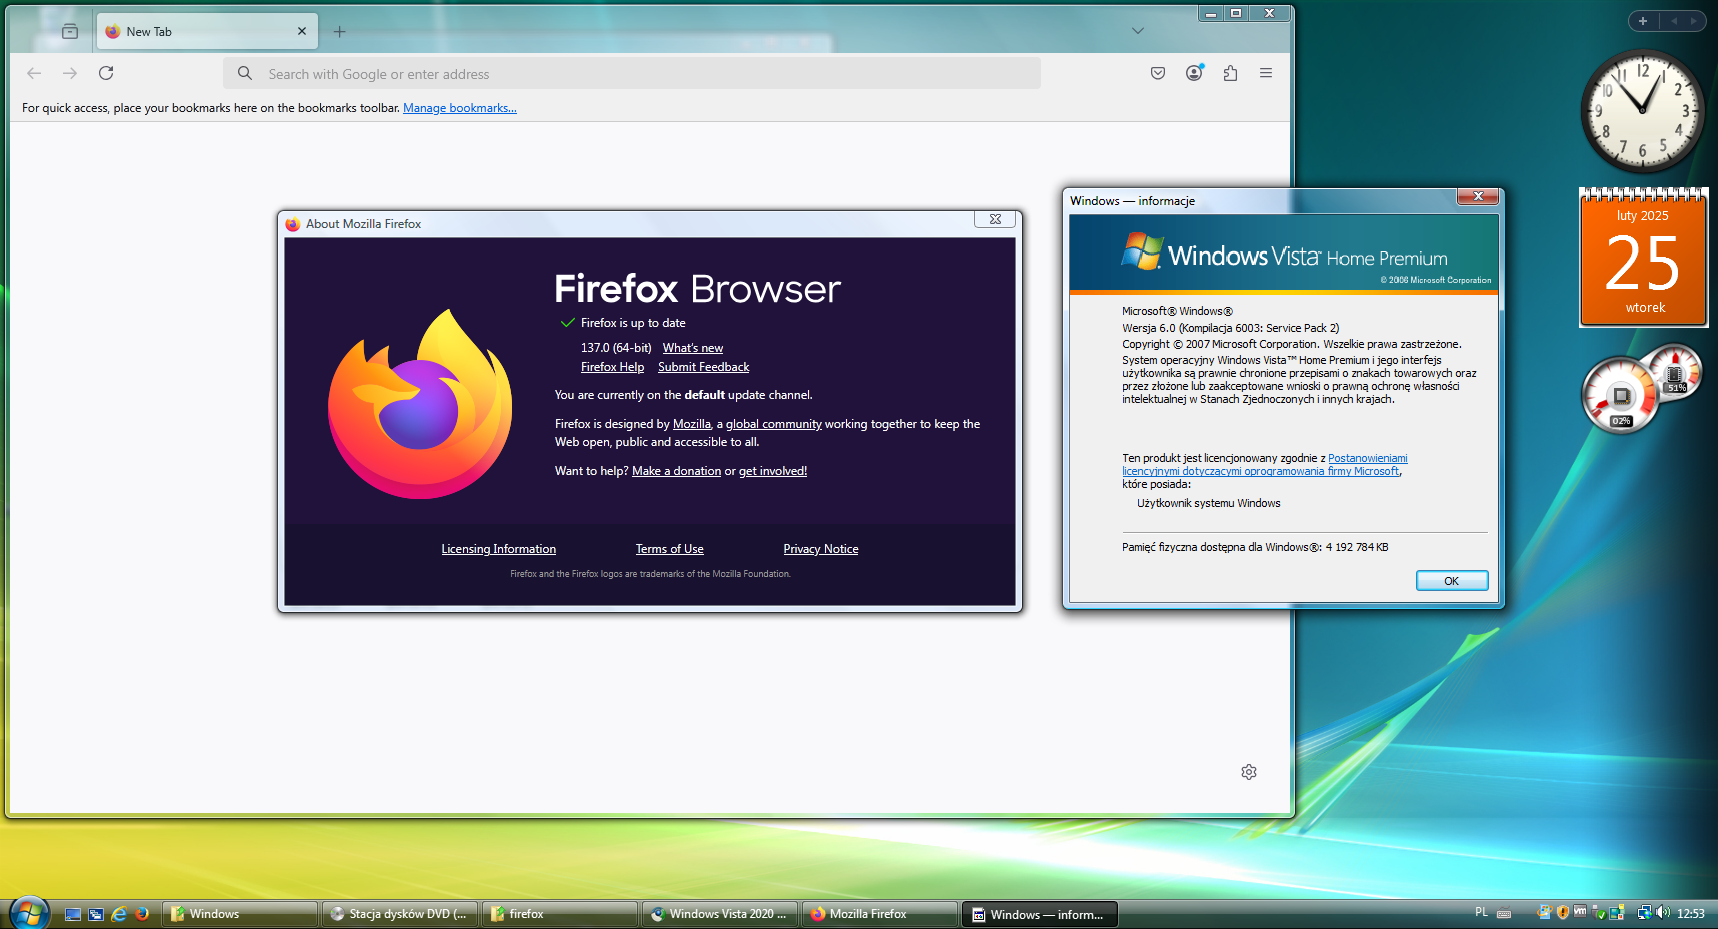Open the Firefox Help link
Viewport: 1718px width, 929px height.
point(612,367)
